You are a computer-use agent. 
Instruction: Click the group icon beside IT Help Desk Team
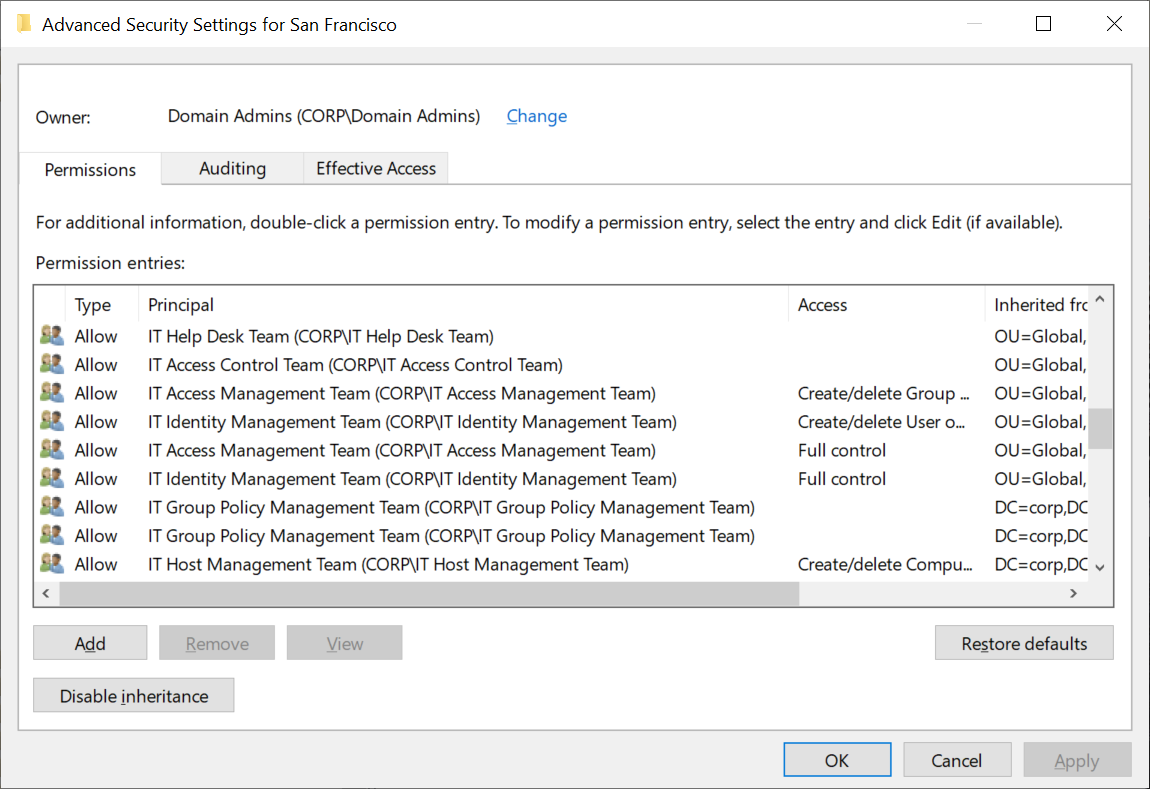[x=51, y=335]
